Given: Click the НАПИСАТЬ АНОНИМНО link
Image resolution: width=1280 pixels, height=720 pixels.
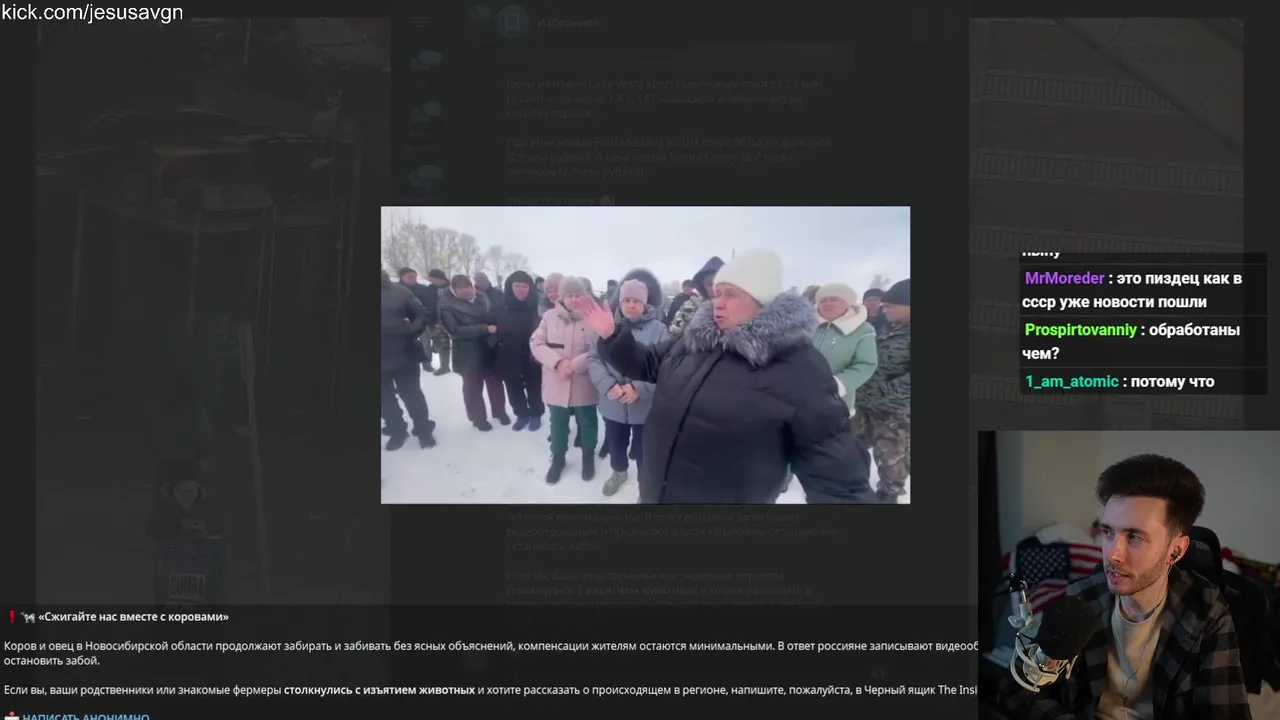Looking at the screenshot, I should (86, 717).
